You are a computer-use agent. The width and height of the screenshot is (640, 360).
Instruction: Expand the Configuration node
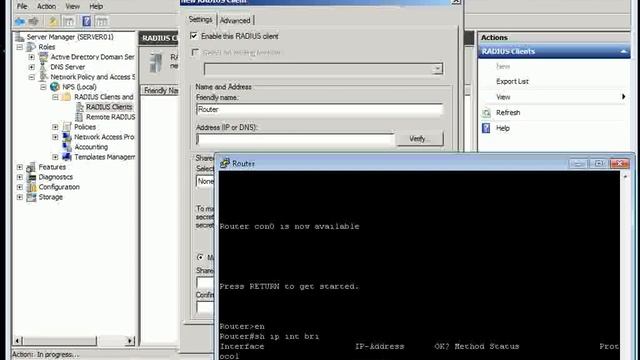click(20, 187)
